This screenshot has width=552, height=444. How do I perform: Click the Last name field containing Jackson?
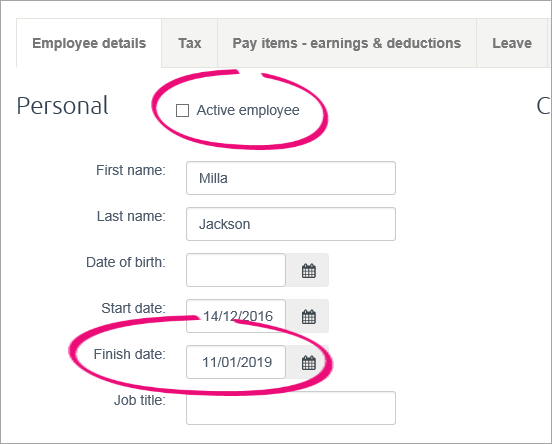(x=291, y=224)
